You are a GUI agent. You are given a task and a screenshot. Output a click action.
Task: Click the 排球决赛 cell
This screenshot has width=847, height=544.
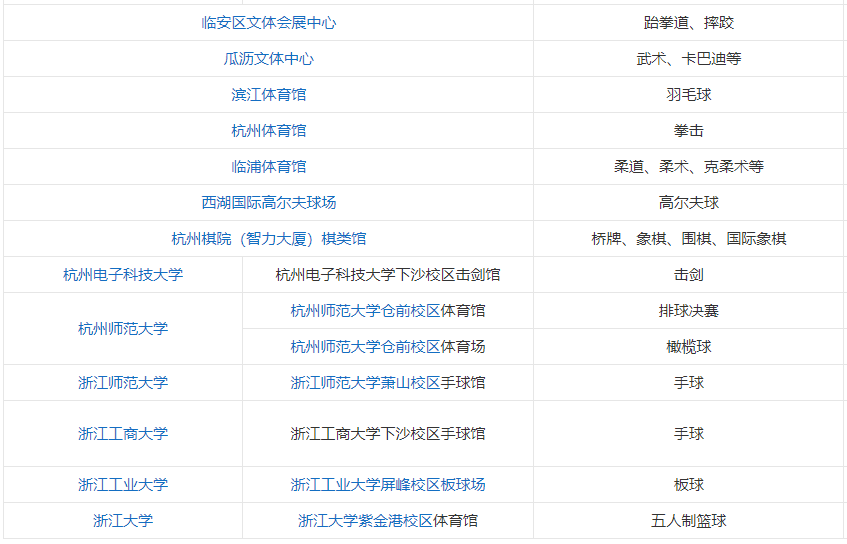pos(689,311)
